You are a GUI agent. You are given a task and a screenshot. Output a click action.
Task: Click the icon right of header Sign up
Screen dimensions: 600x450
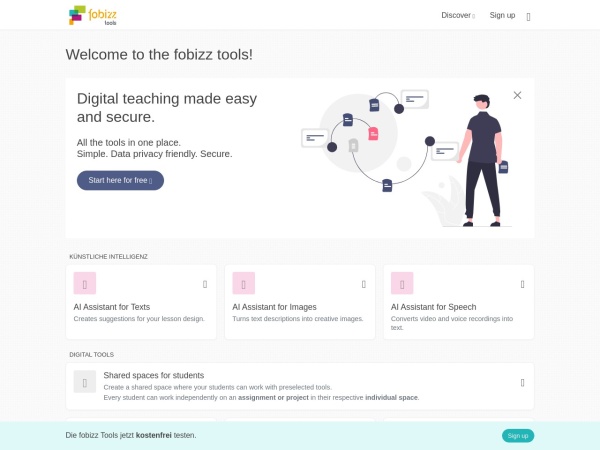click(528, 16)
